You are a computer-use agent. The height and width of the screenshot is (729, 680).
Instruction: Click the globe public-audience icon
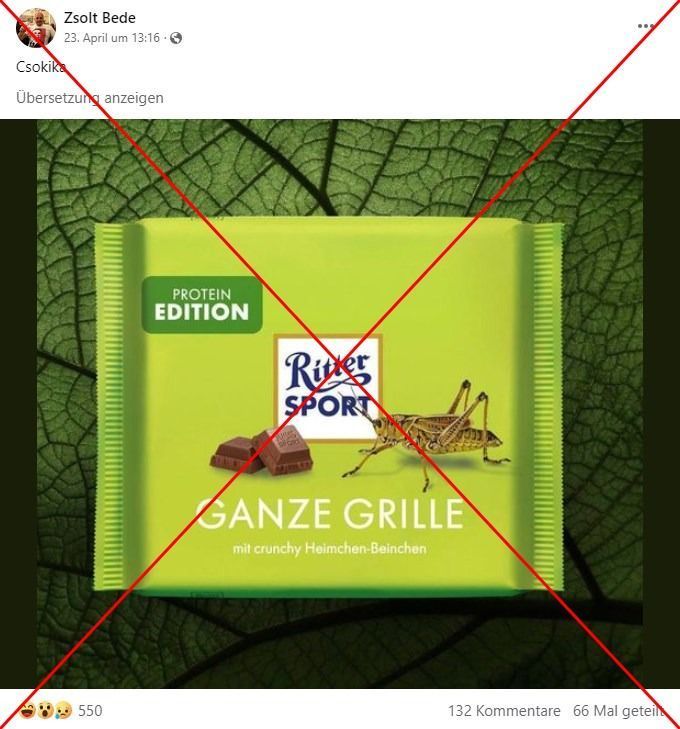point(176,38)
